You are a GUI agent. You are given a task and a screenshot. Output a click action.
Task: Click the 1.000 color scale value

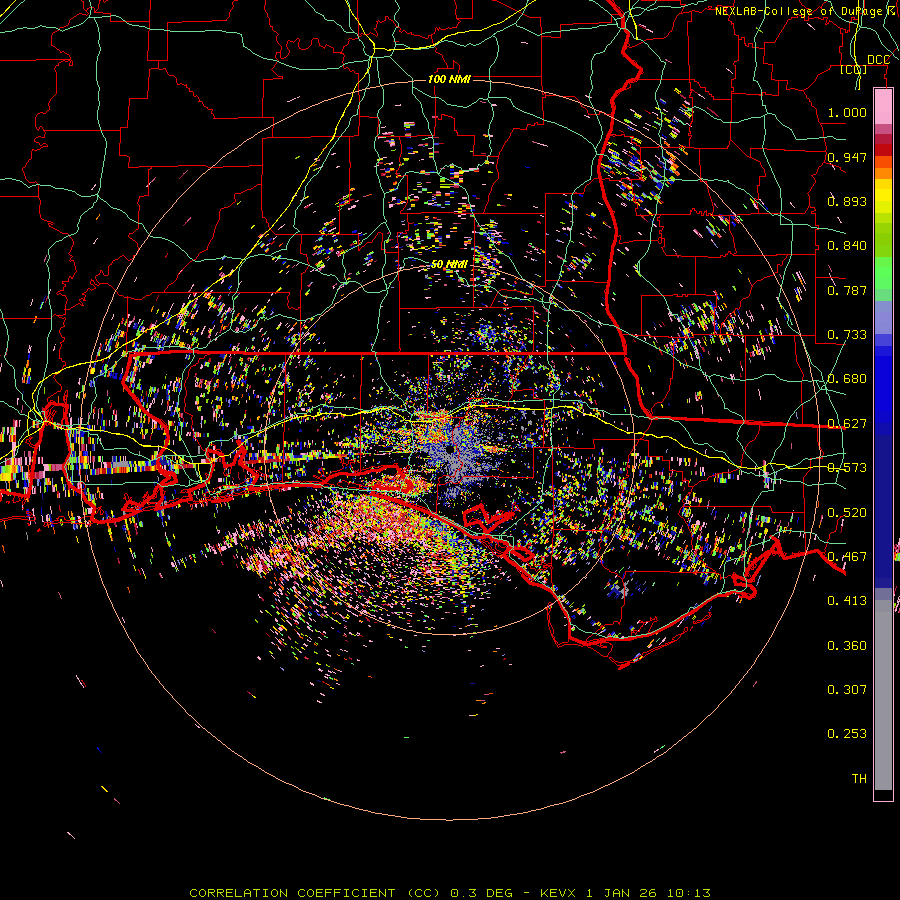coord(847,112)
